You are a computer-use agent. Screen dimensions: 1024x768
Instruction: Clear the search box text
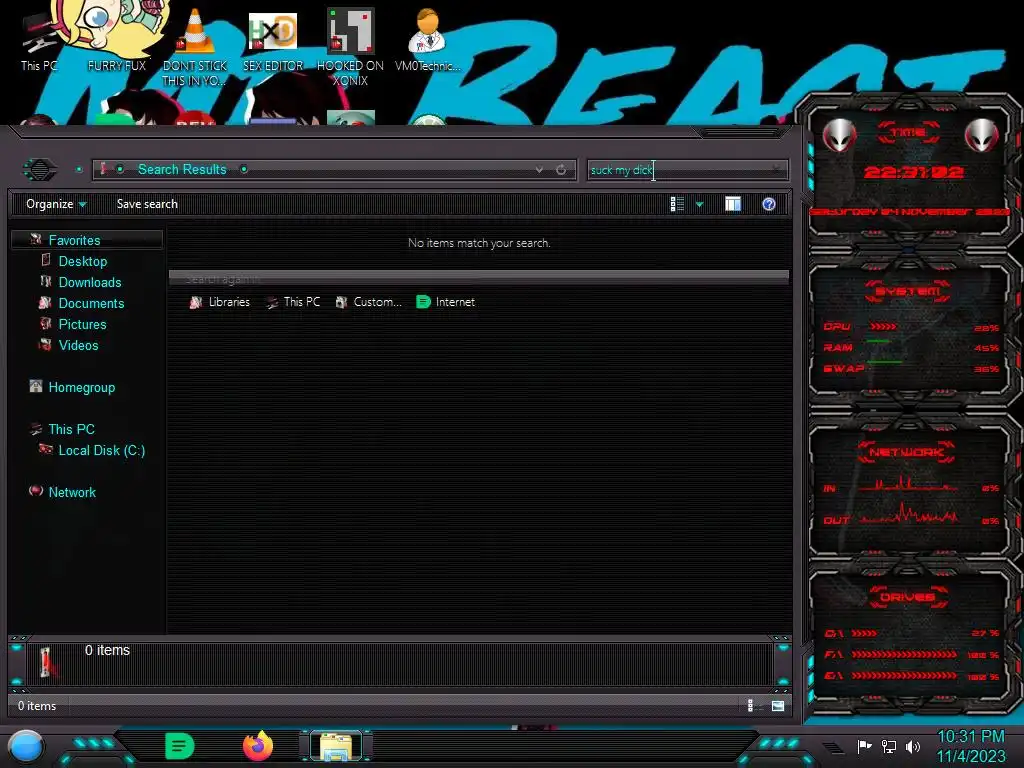[776, 170]
